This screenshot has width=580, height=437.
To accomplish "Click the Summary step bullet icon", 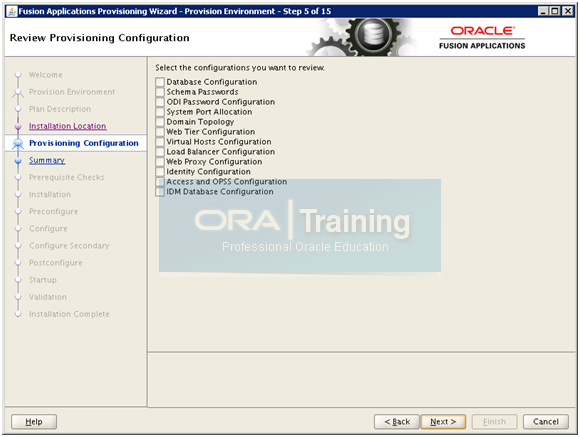I will tap(18, 161).
